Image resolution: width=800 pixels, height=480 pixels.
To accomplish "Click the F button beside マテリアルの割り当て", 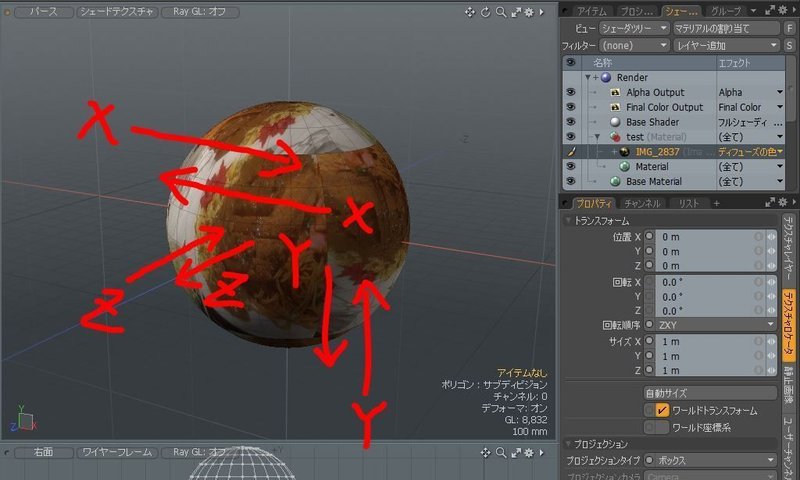I will (x=789, y=29).
